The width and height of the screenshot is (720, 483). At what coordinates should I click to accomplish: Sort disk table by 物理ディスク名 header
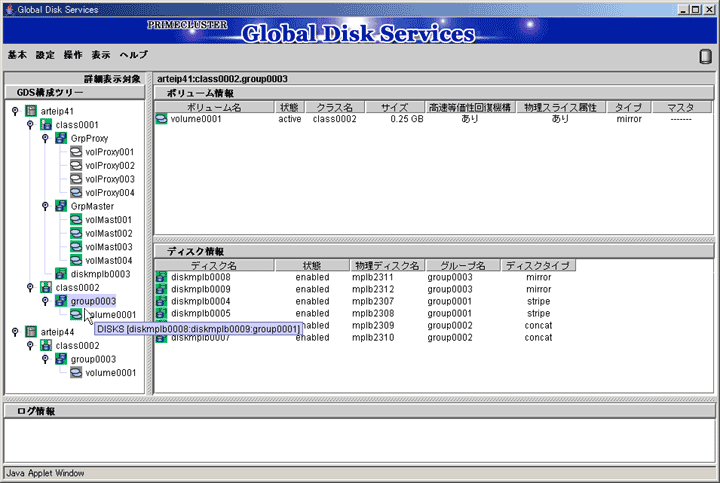point(387,265)
